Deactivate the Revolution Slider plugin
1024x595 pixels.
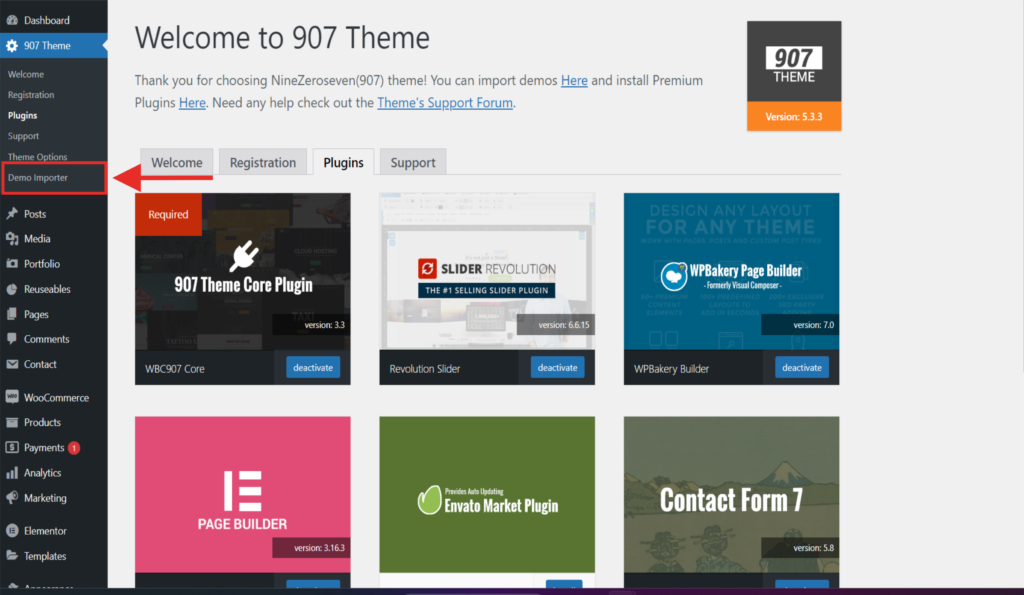(x=557, y=368)
